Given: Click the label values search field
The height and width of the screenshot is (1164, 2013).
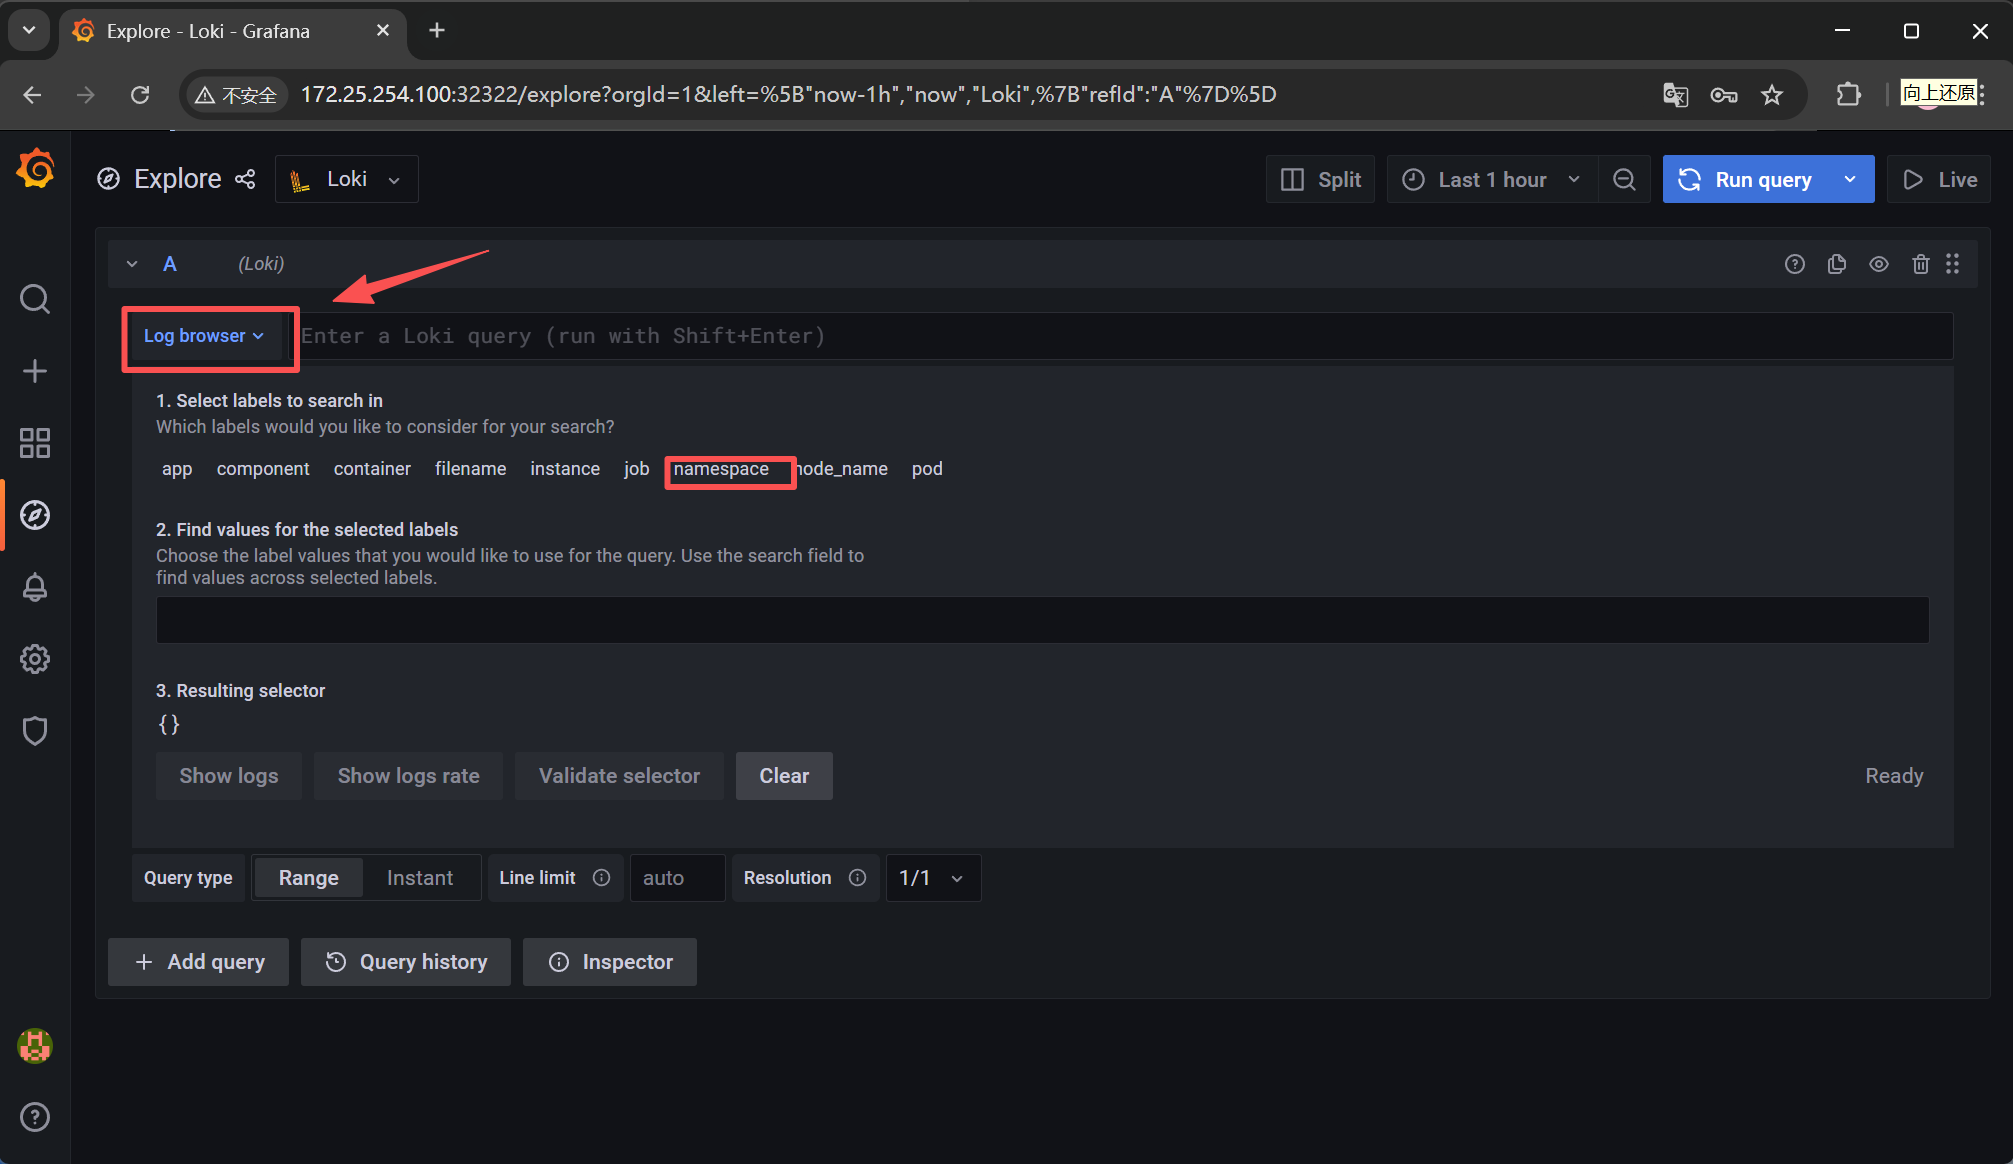Looking at the screenshot, I should [x=1042, y=620].
